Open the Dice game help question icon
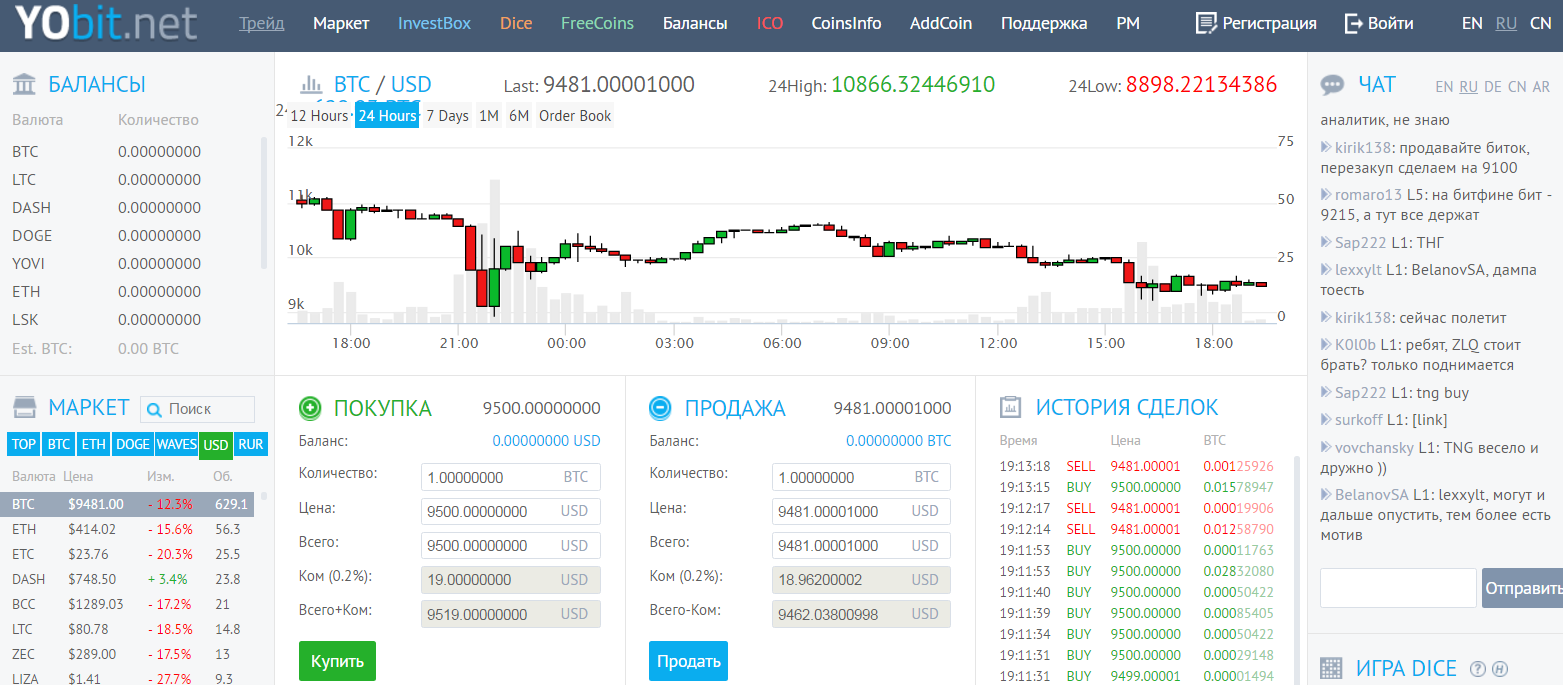 pos(1478,669)
